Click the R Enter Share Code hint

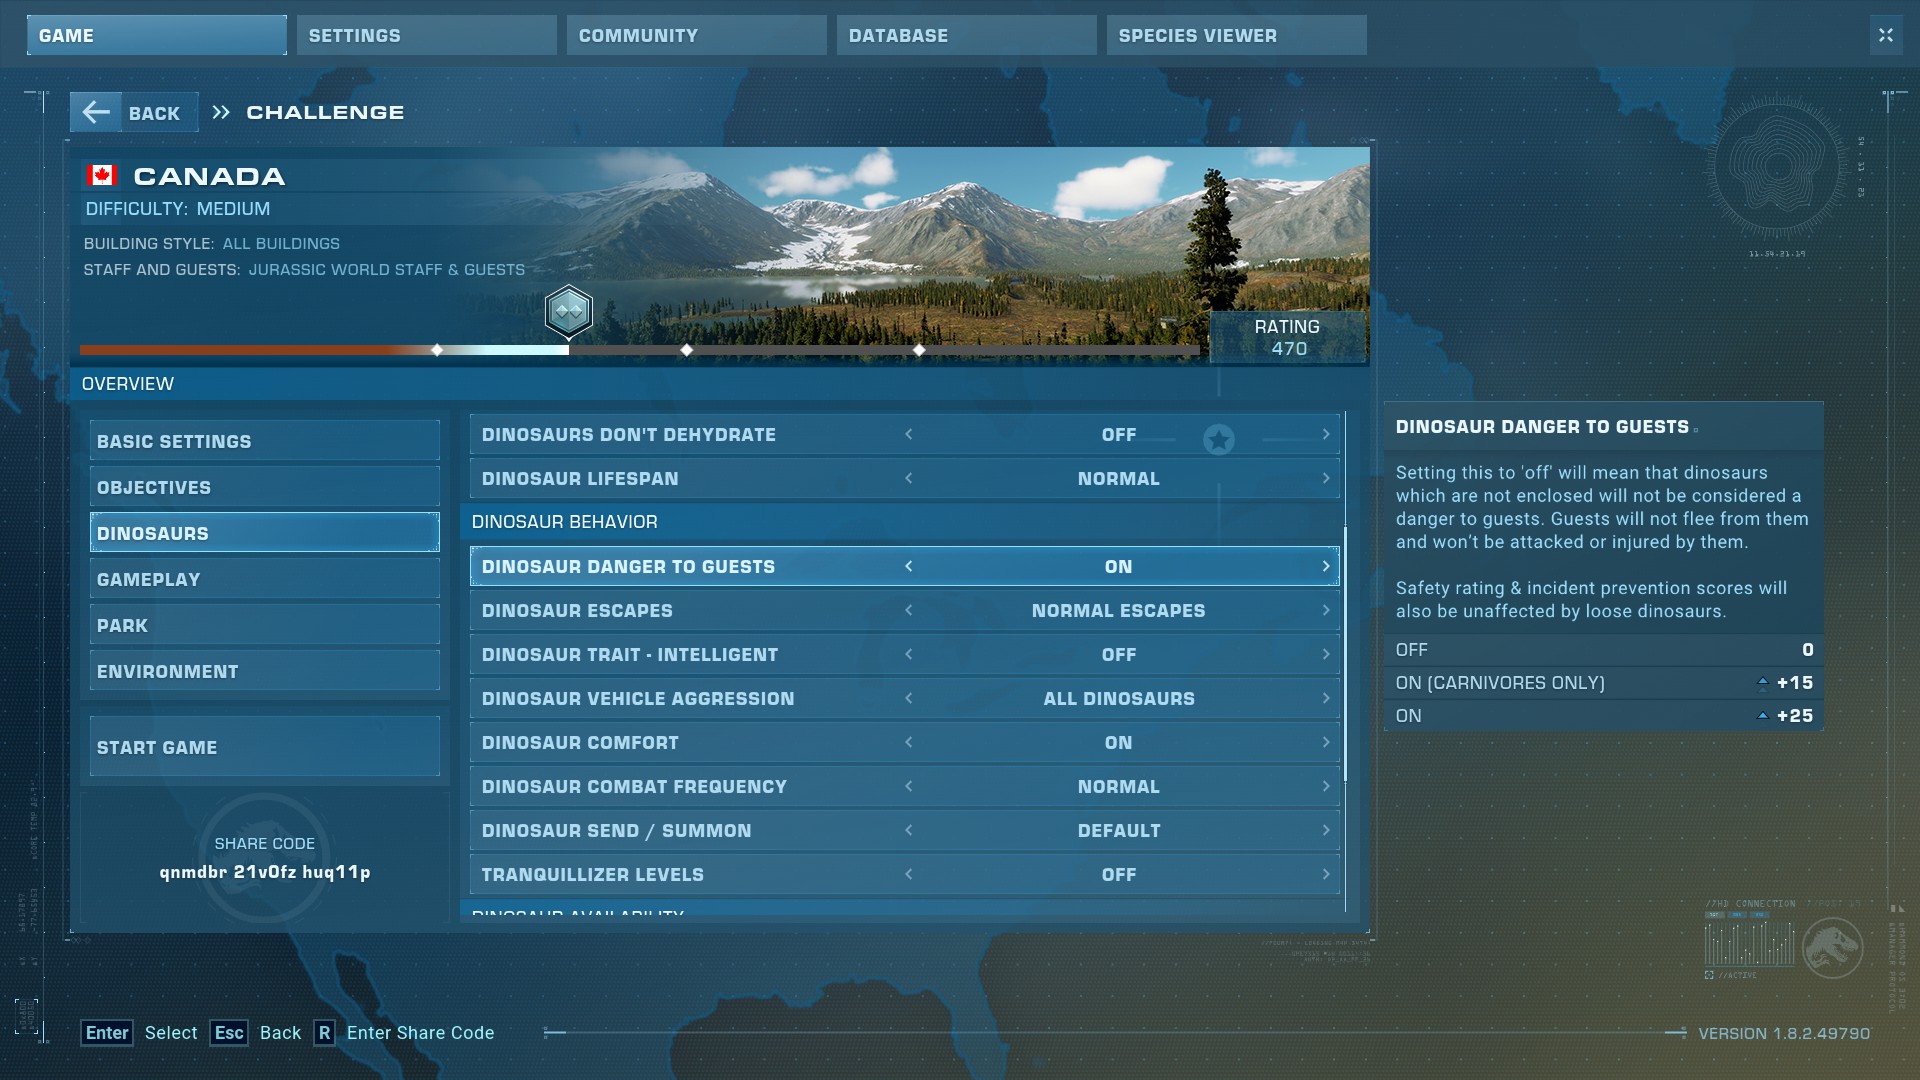pos(404,1033)
